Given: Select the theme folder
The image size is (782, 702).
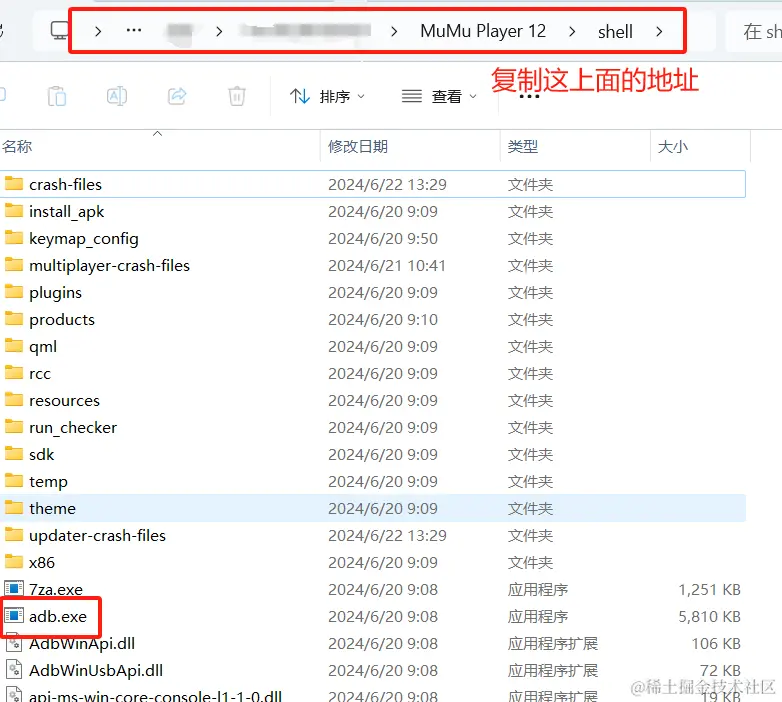Looking at the screenshot, I should click(x=373, y=508).
